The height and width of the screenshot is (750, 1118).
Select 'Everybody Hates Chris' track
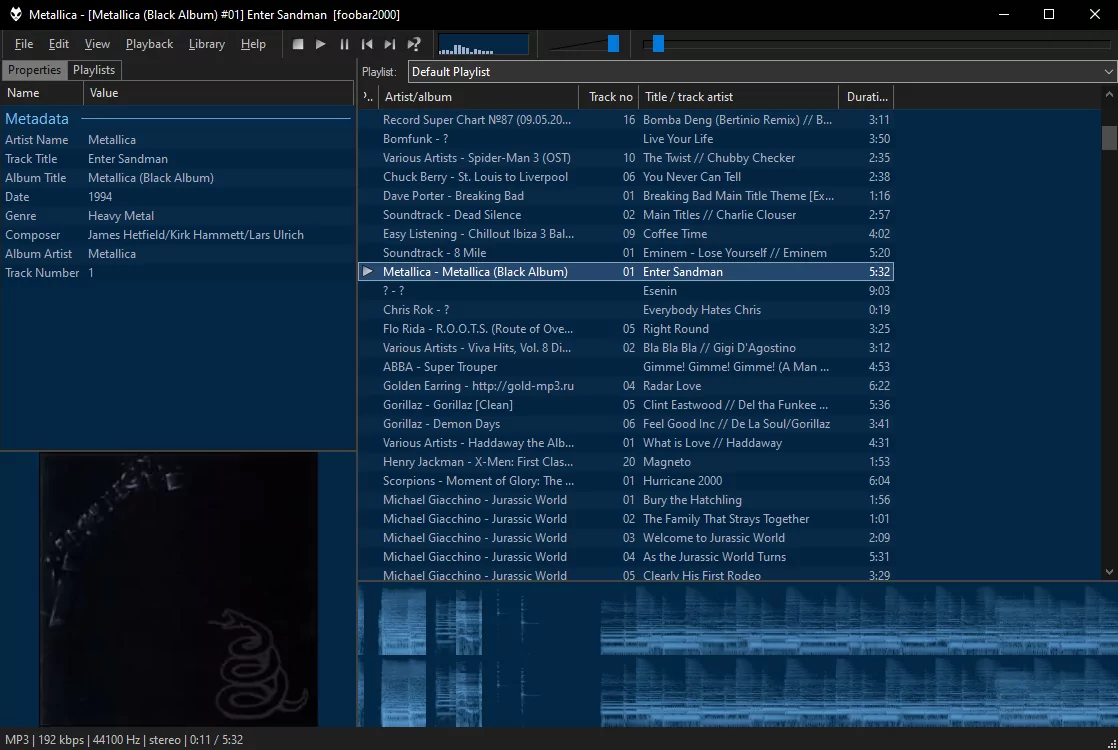626,310
